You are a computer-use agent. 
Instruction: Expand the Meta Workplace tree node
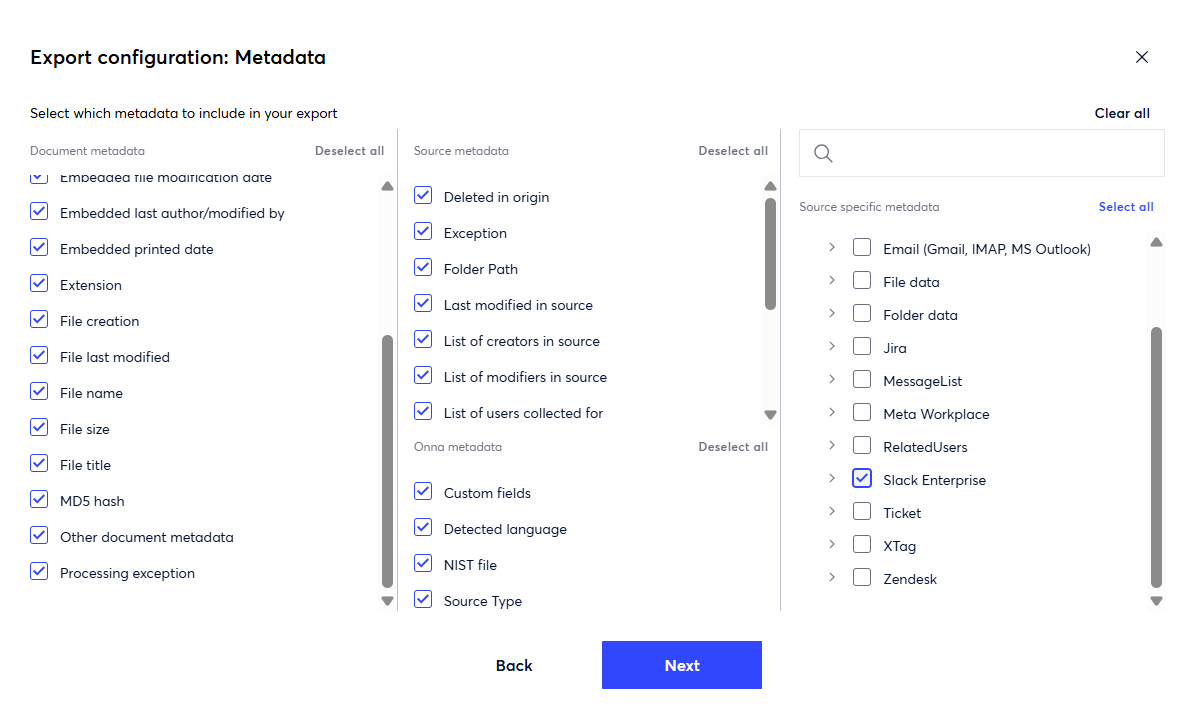(x=832, y=413)
